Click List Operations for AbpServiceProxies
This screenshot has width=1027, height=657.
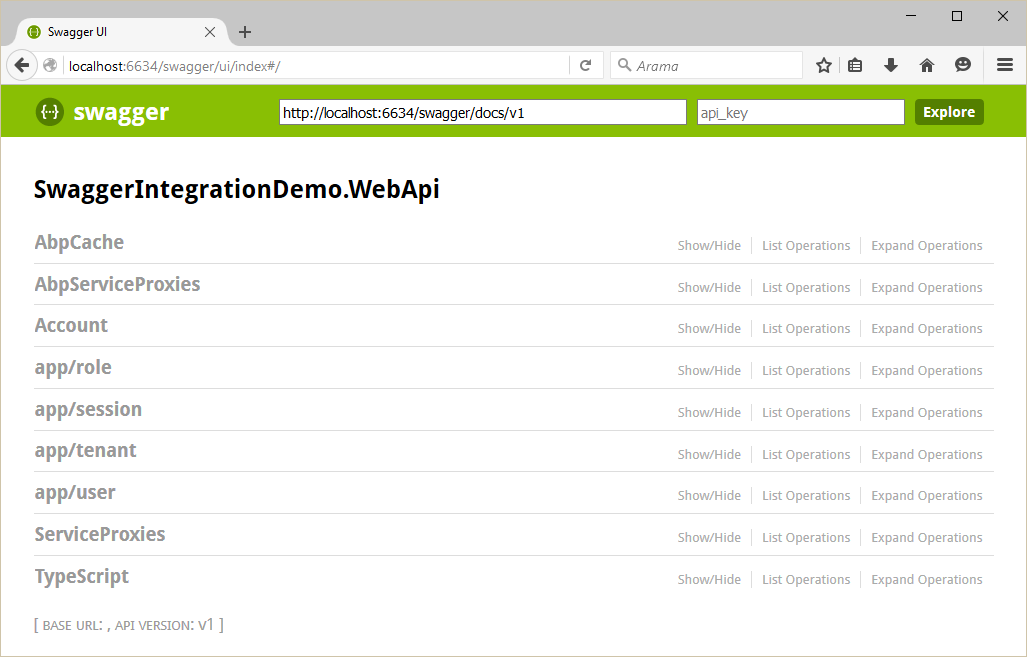click(x=806, y=288)
